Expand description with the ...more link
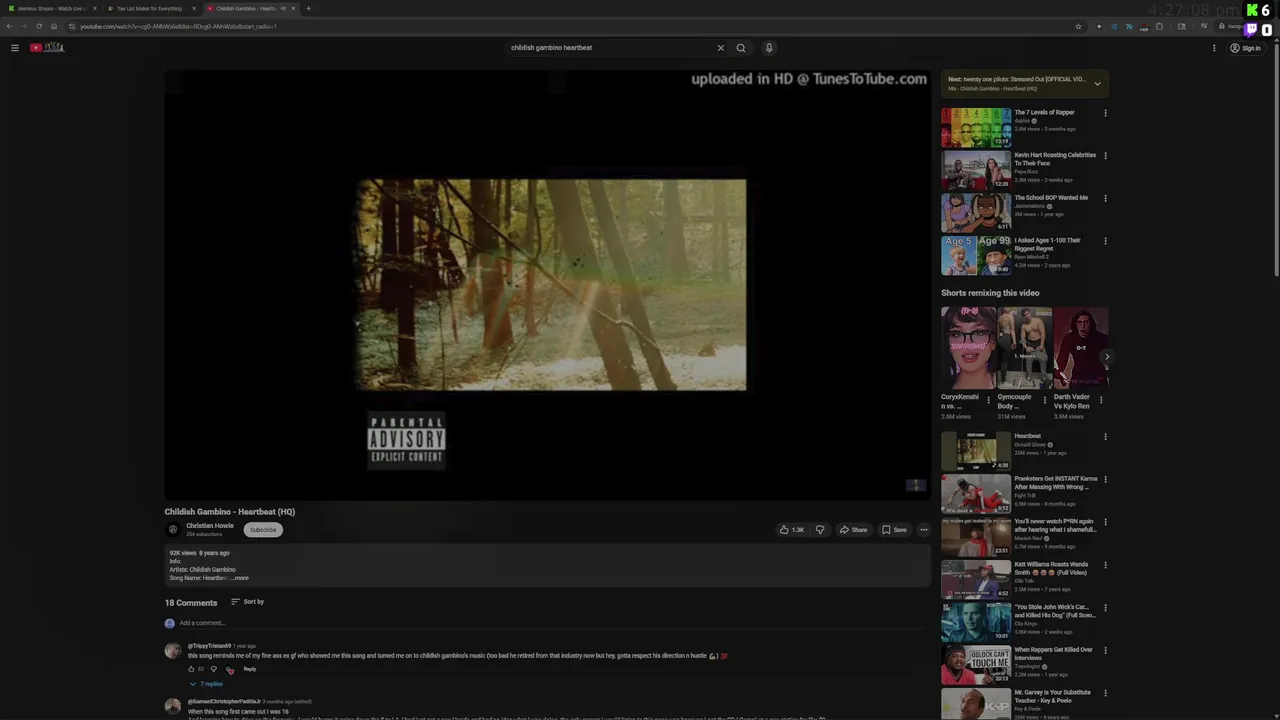 pyautogui.click(x=240, y=578)
